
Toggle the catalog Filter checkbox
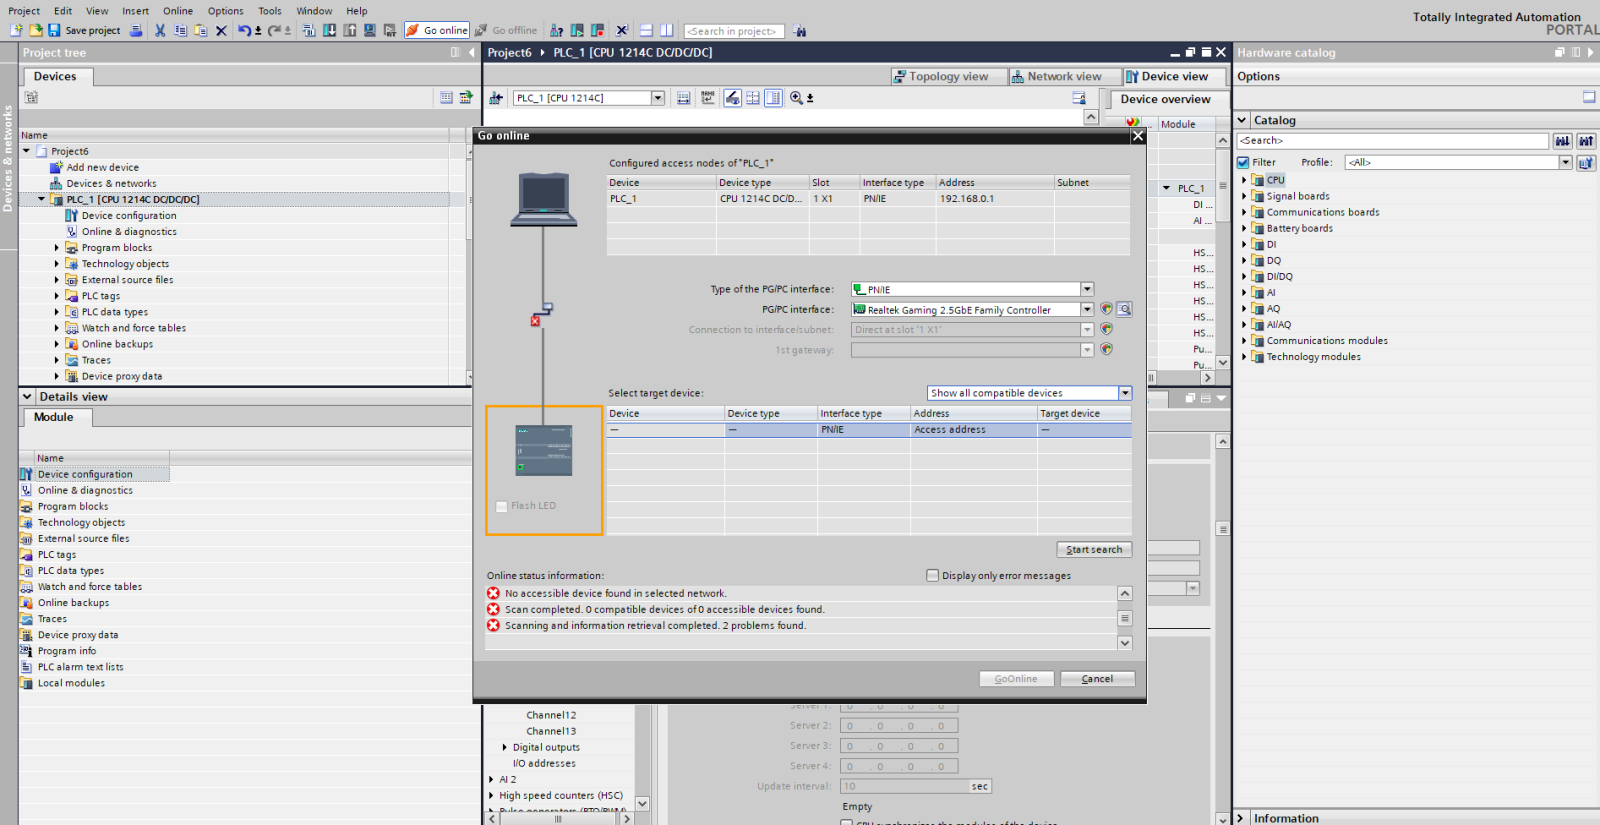pyautogui.click(x=1243, y=162)
